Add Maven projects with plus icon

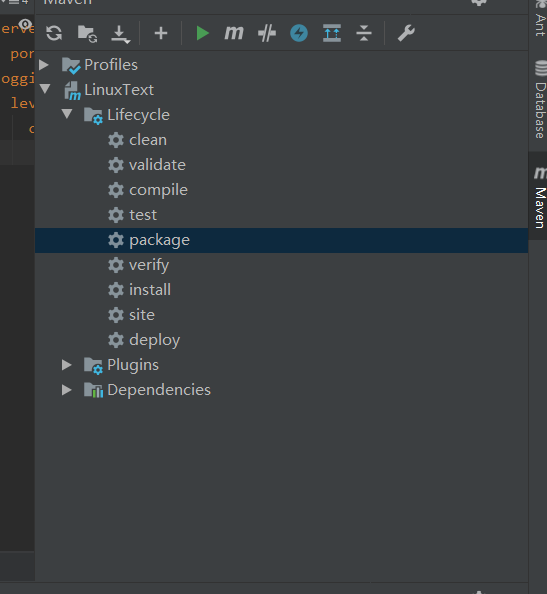(x=161, y=33)
